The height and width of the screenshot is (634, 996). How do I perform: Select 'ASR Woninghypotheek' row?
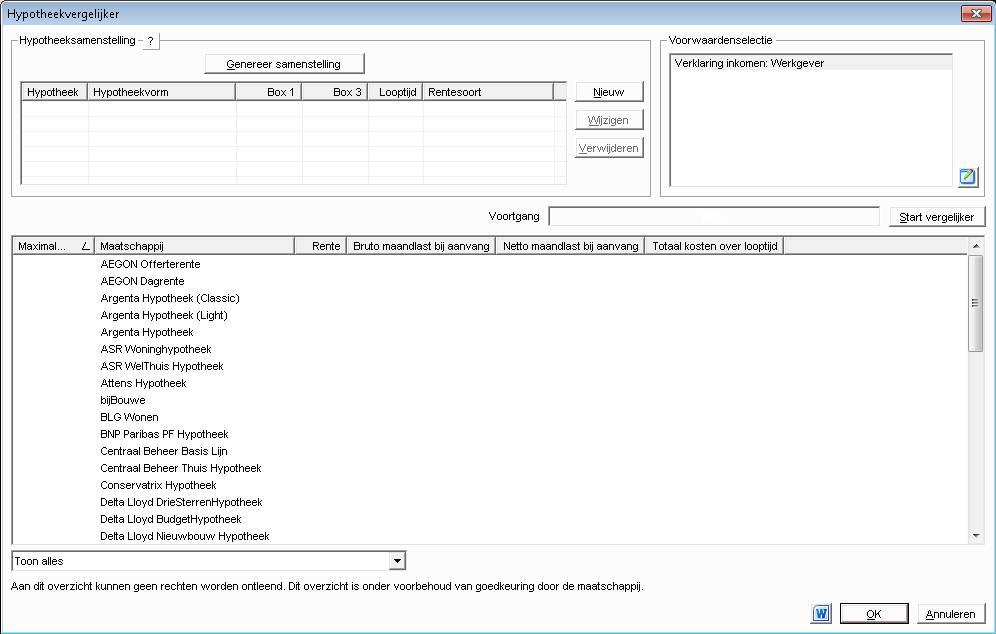point(490,349)
